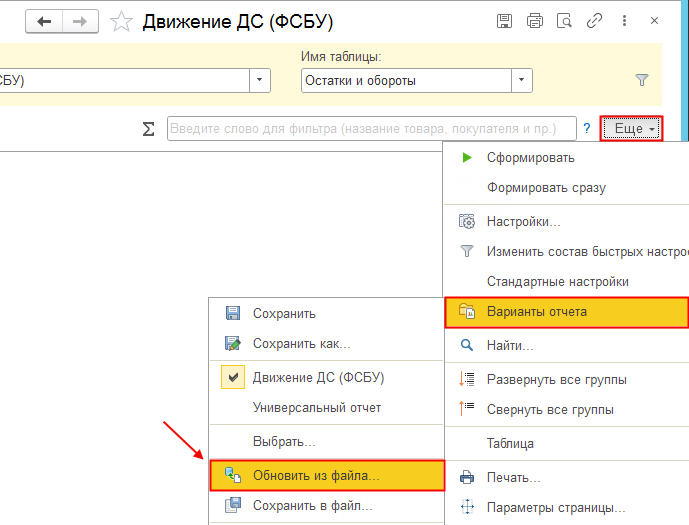Click printer icon beside Печать

coord(467,477)
